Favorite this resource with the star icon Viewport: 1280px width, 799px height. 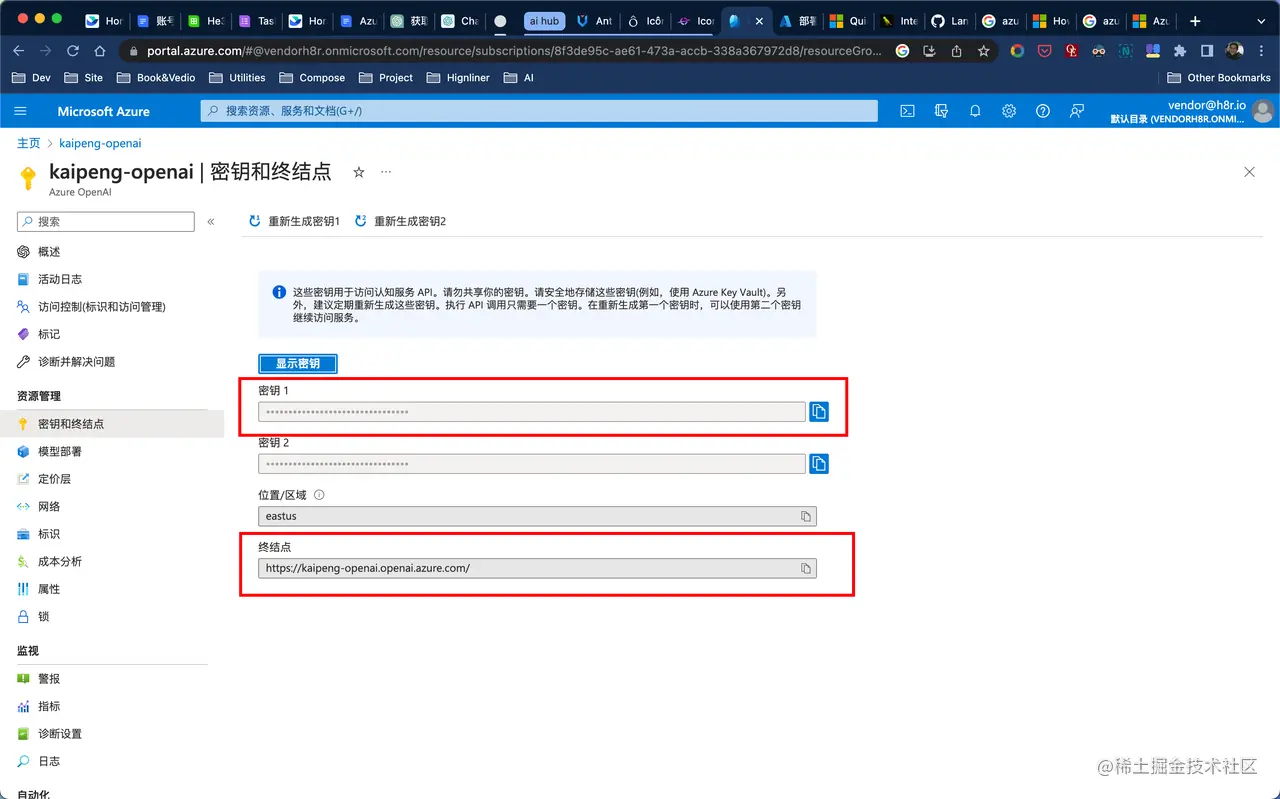pyautogui.click(x=359, y=172)
